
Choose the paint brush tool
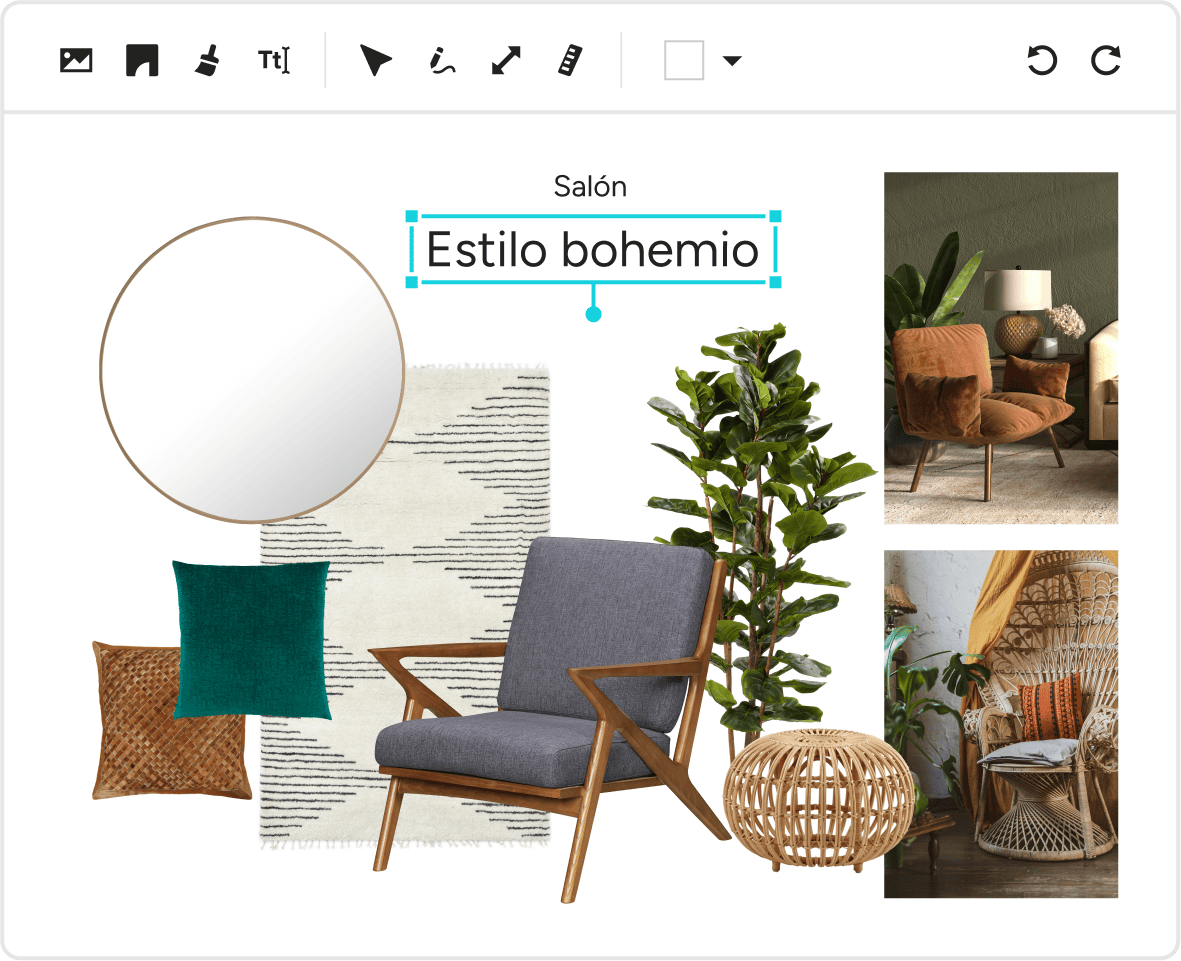pos(207,61)
